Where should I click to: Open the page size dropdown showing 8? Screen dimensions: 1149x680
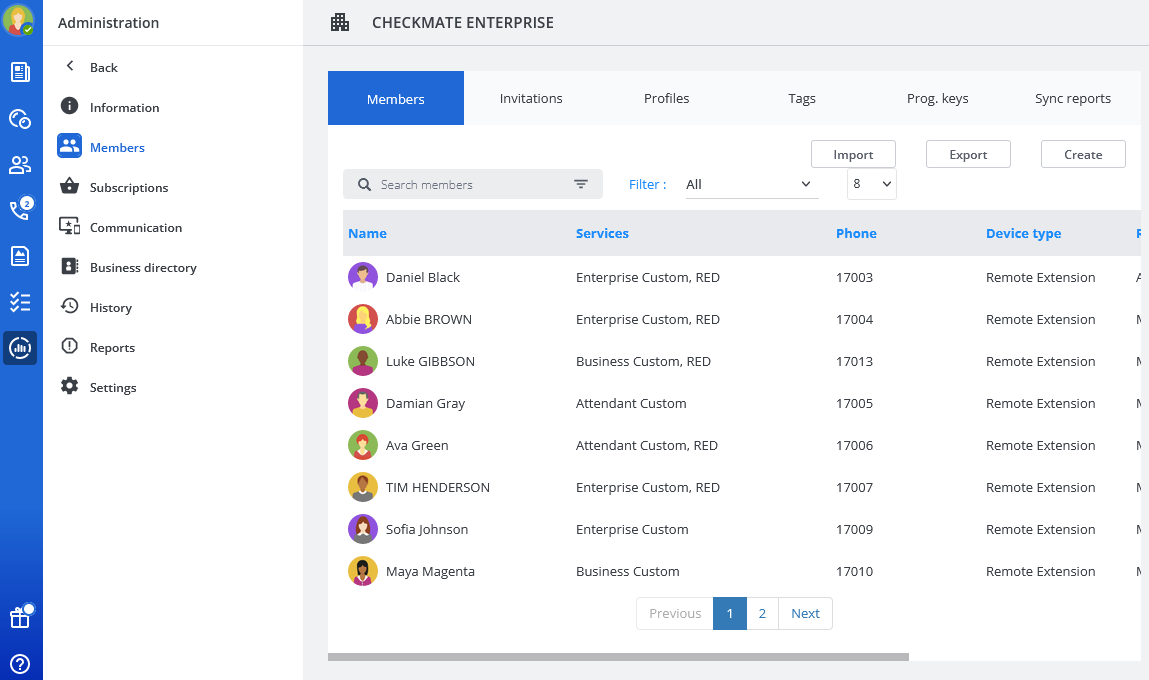tap(871, 184)
